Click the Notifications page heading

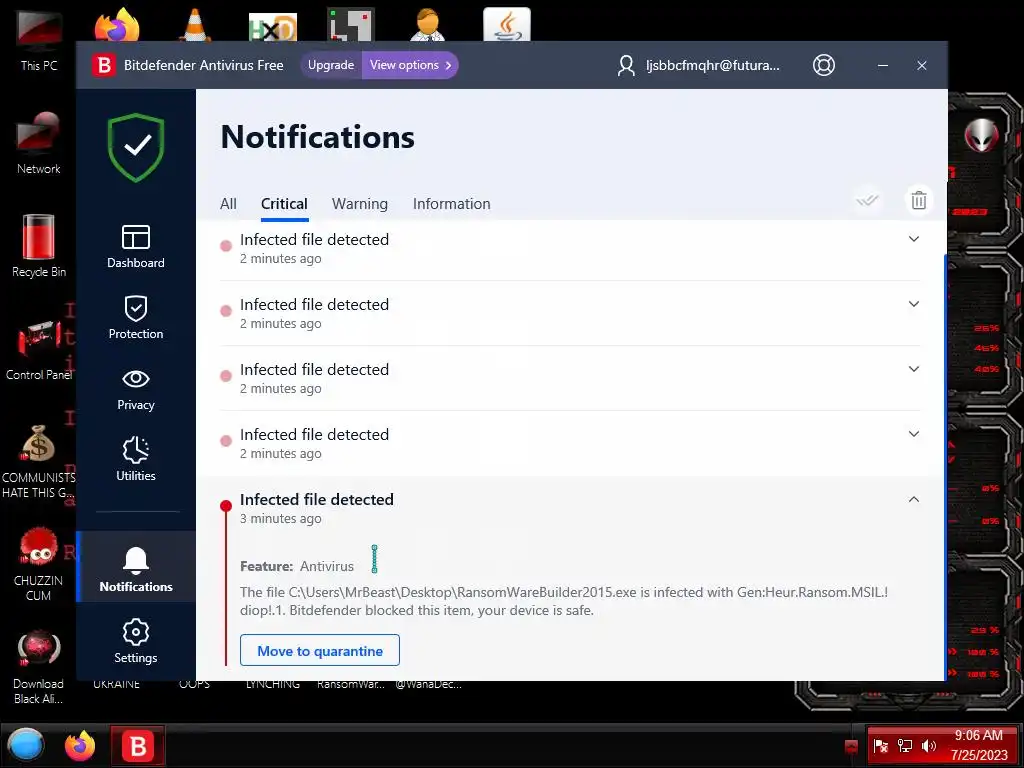[317, 136]
